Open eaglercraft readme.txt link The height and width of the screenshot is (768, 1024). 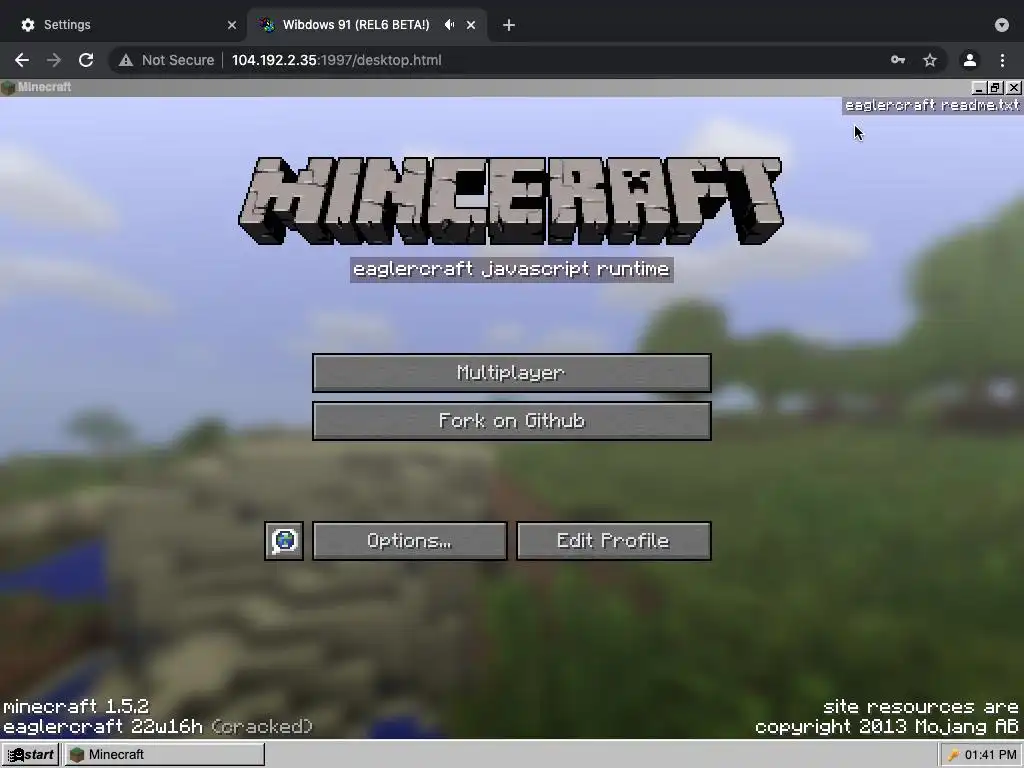click(932, 105)
